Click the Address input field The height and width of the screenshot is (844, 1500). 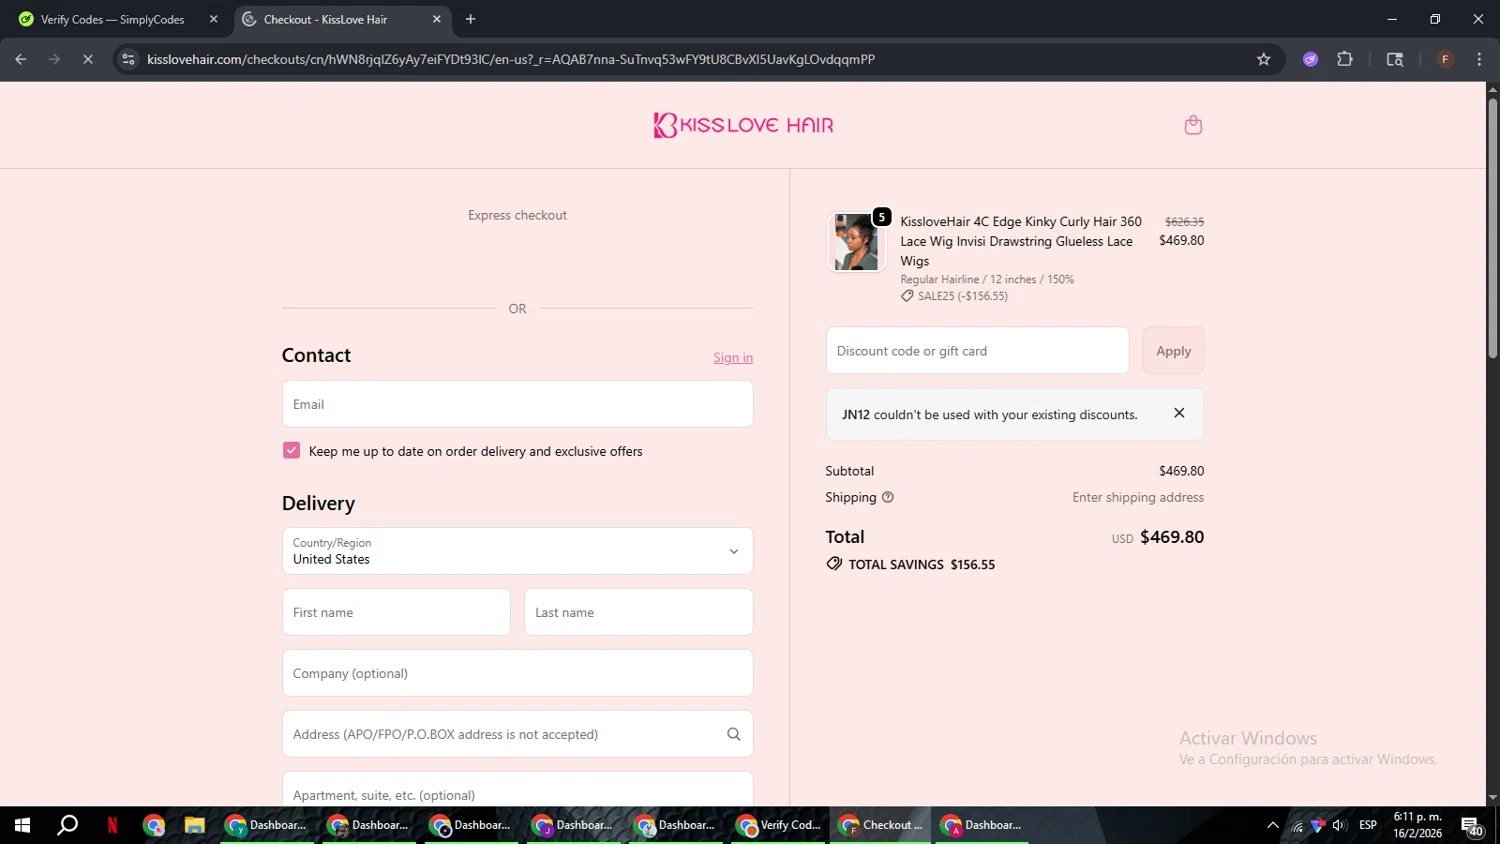pos(517,734)
